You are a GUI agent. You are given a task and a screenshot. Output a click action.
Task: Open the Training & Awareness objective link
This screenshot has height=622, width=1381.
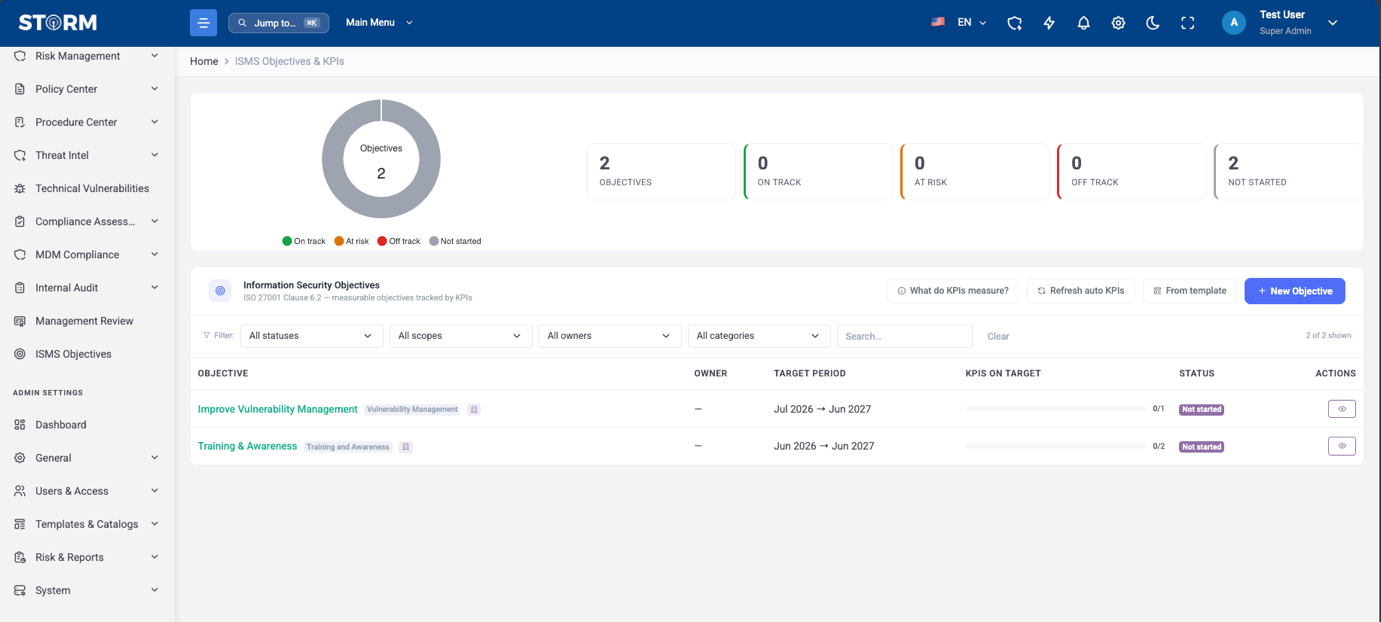coord(247,446)
